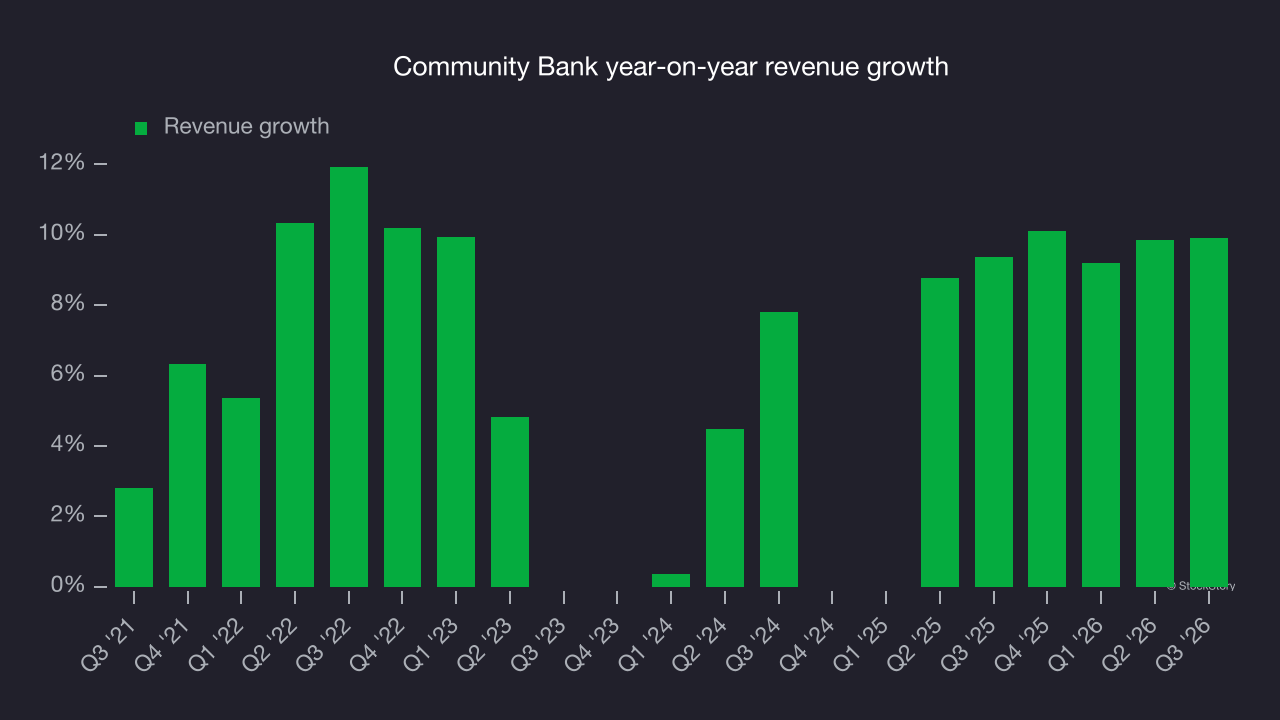The width and height of the screenshot is (1280, 720).
Task: Select the tiny Q1 '24 bar
Action: [x=671, y=580]
